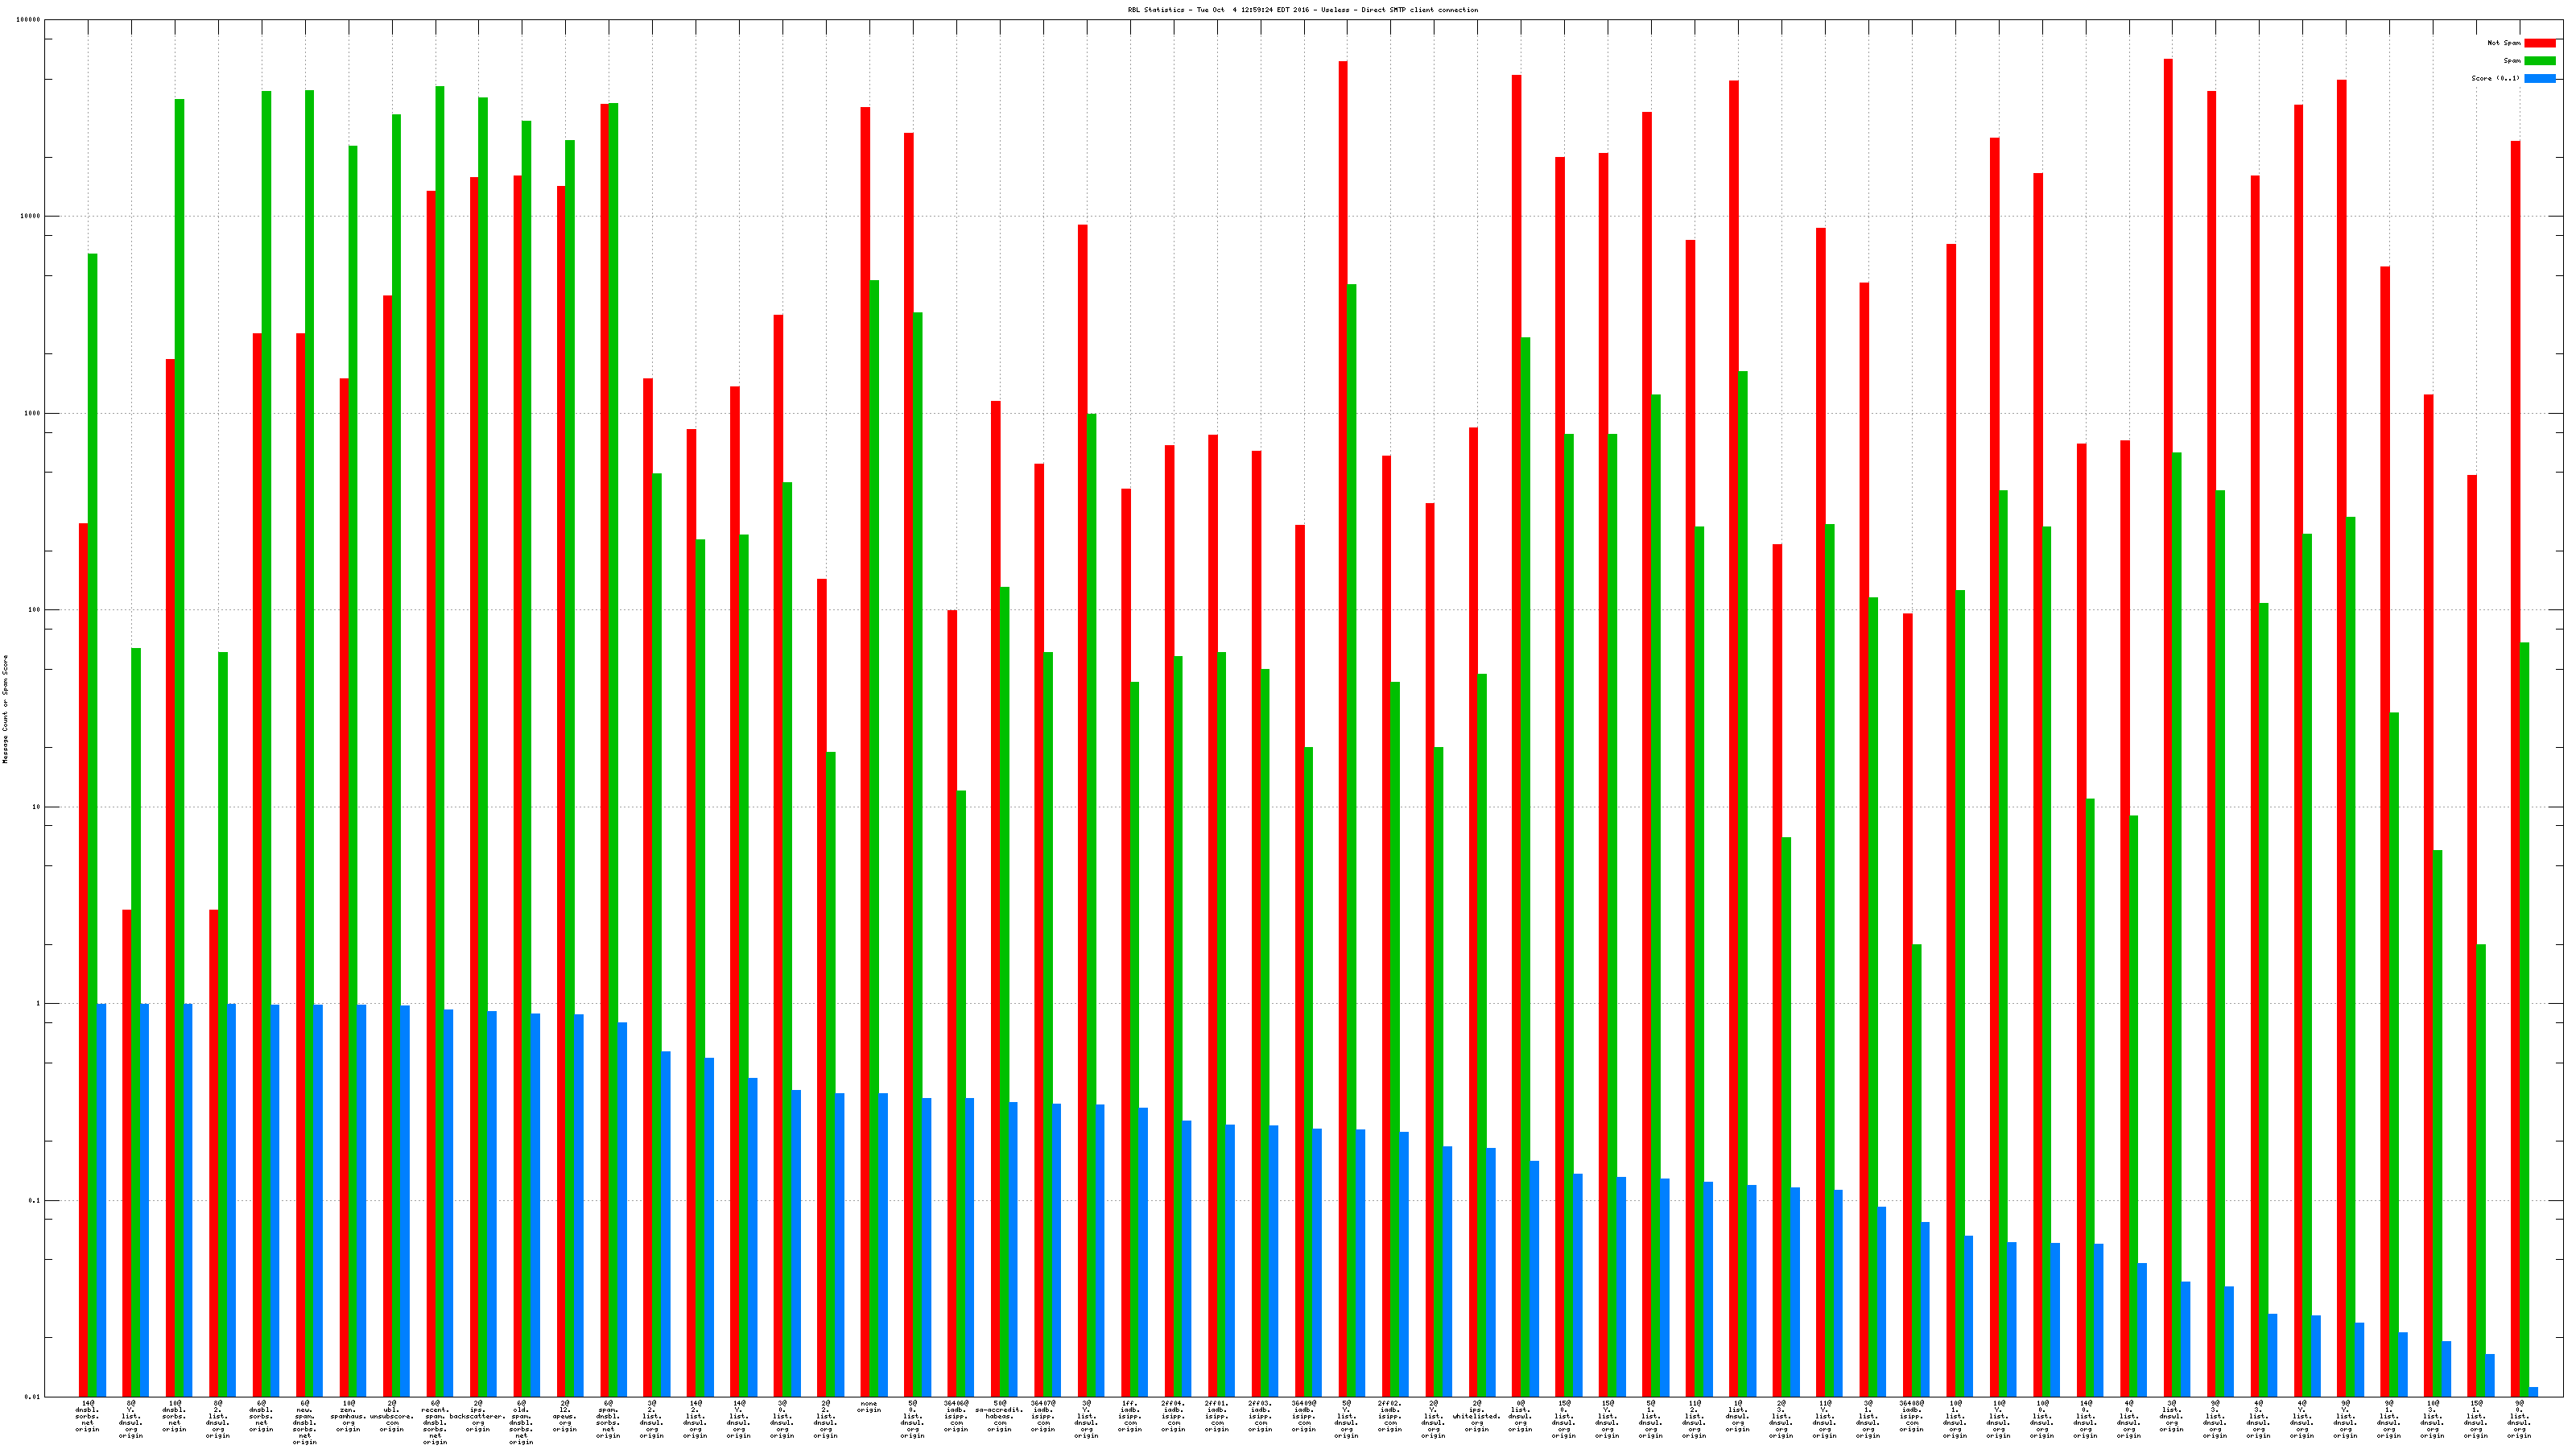
Task: Click the RBL Statistics chart title
Action: click(1302, 10)
